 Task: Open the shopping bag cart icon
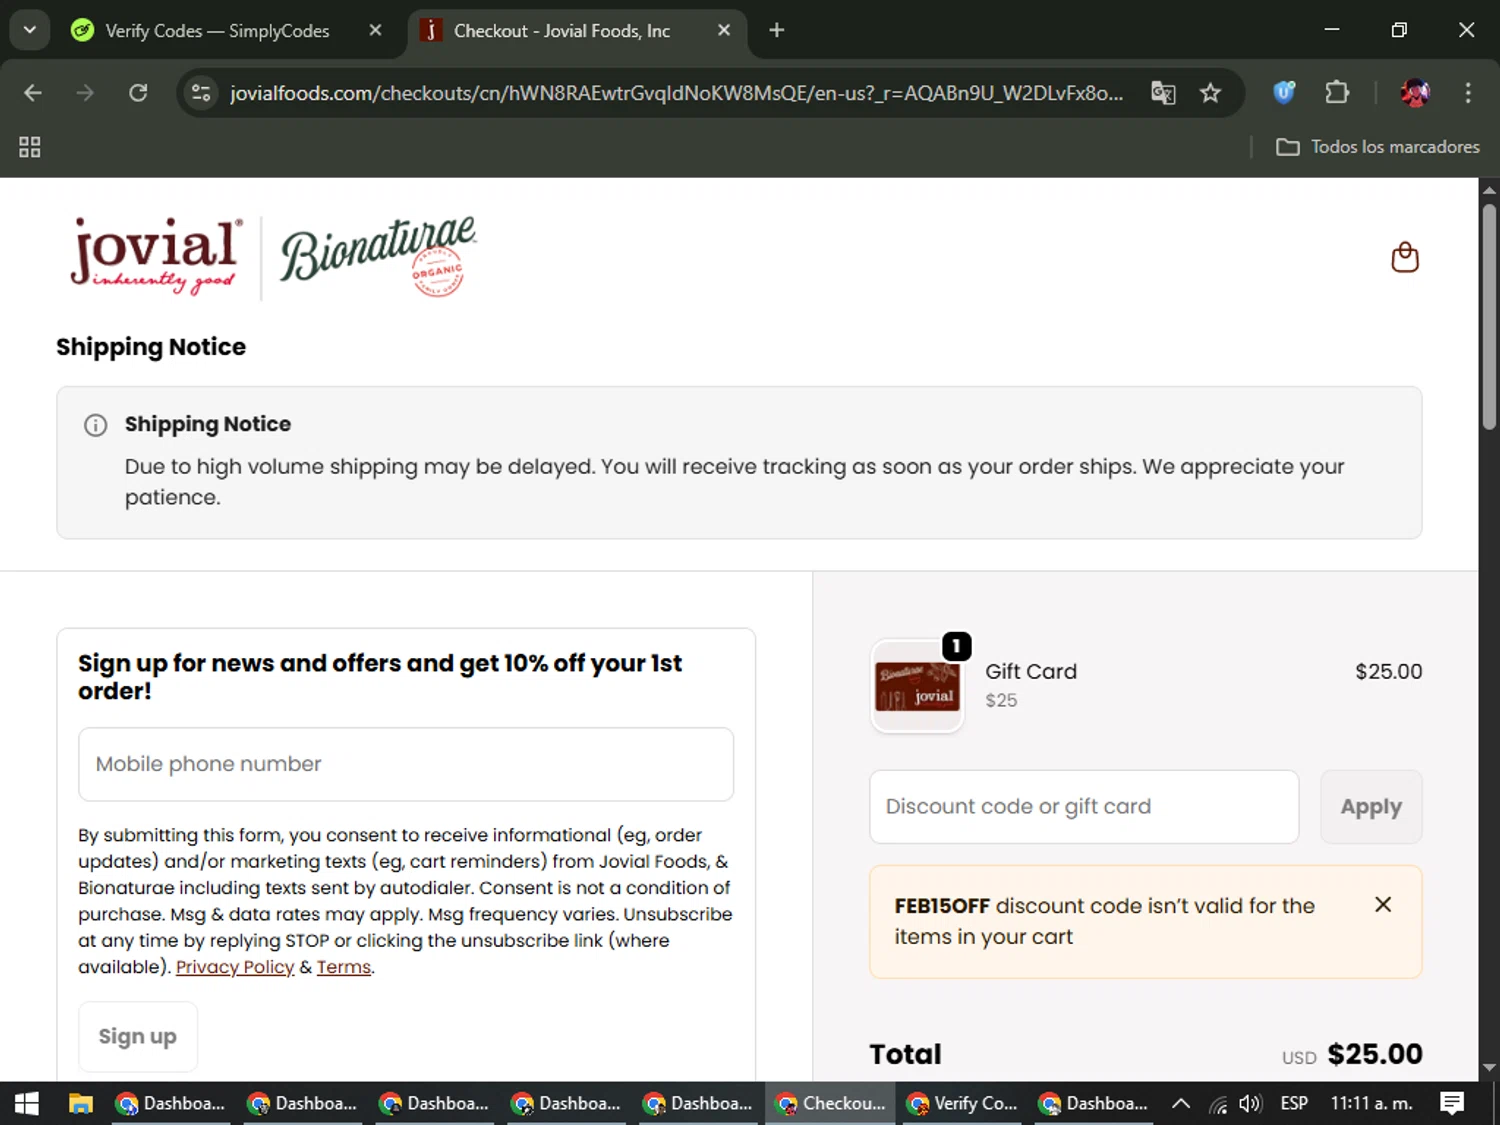1405,257
